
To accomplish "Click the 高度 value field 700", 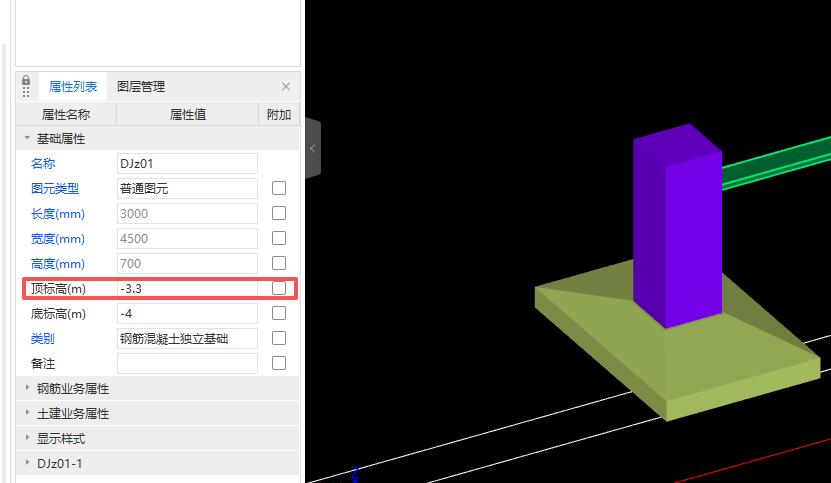I will [187, 264].
